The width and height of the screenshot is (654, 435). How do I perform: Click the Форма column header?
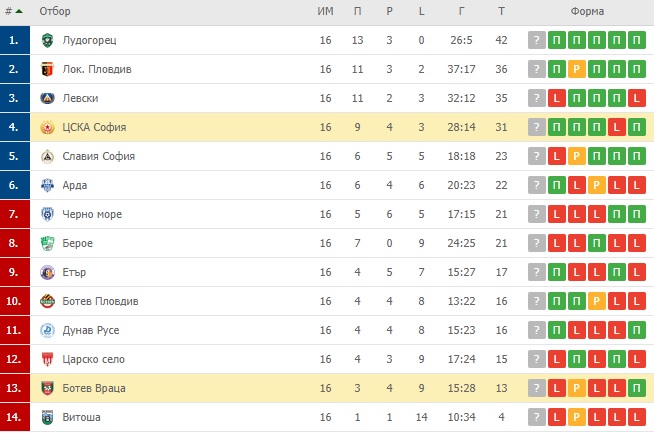point(587,11)
